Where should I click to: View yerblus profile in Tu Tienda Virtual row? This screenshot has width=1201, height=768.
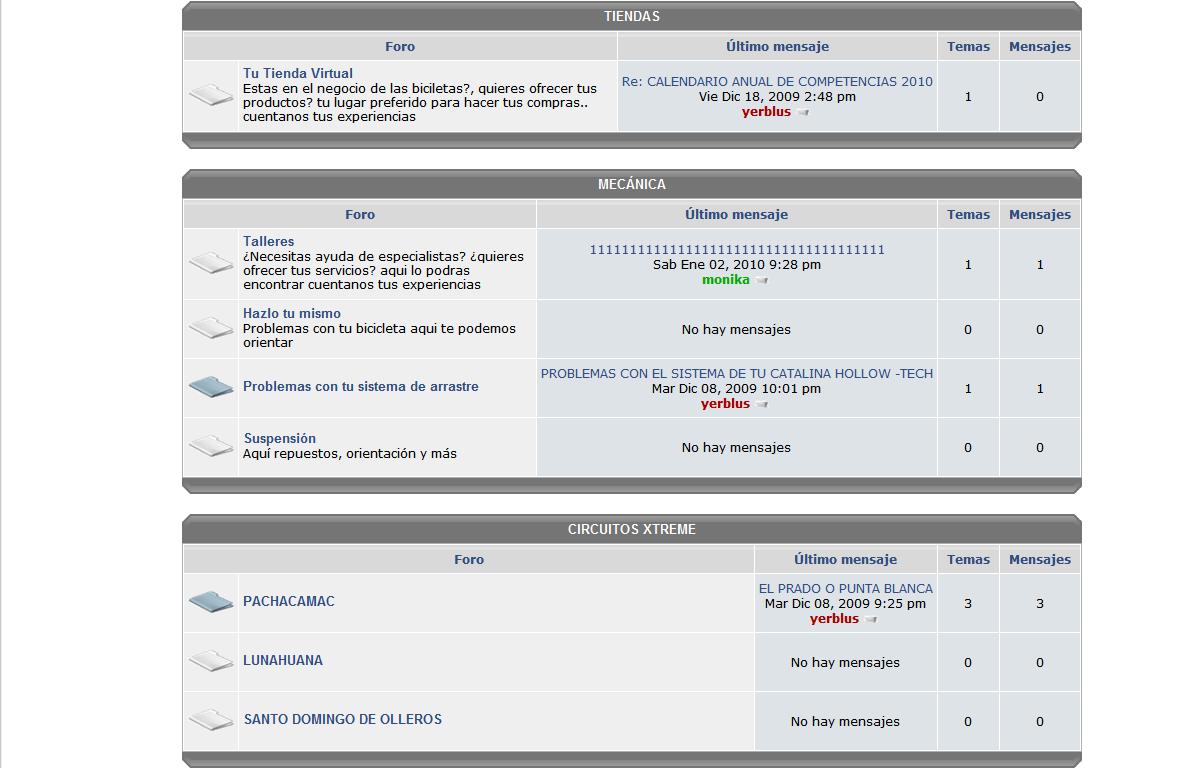(766, 112)
